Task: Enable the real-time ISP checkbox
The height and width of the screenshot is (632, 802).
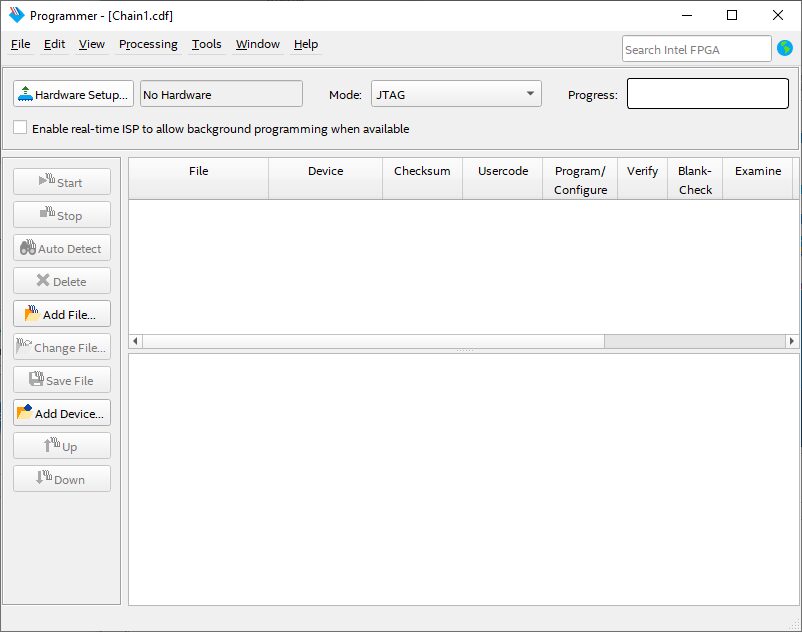Action: tap(20, 127)
